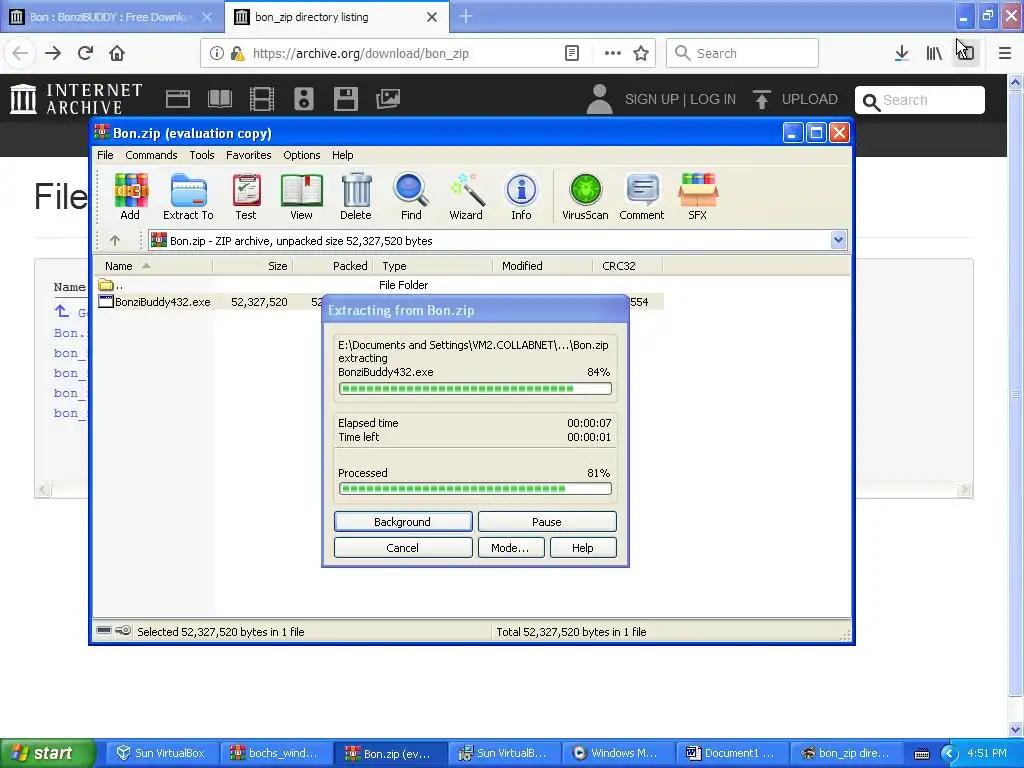Viewport: 1024px width, 768px height.
Task: Cancel the extraction
Action: (403, 548)
